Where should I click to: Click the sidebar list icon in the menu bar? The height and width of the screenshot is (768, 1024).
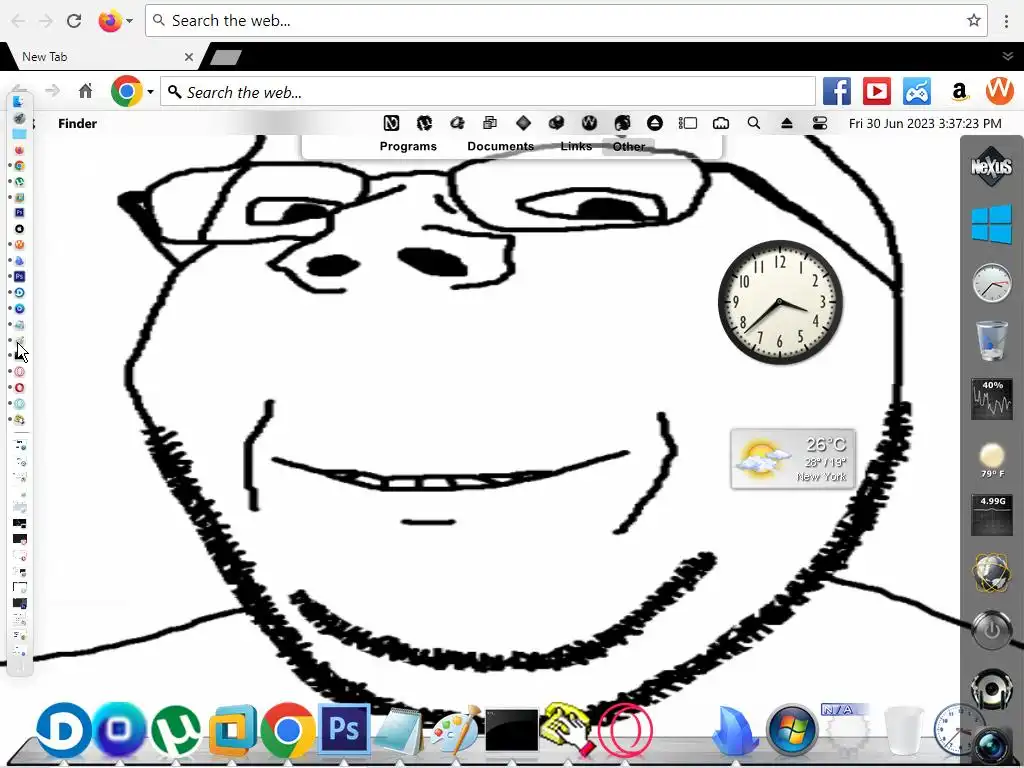pyautogui.click(x=688, y=123)
